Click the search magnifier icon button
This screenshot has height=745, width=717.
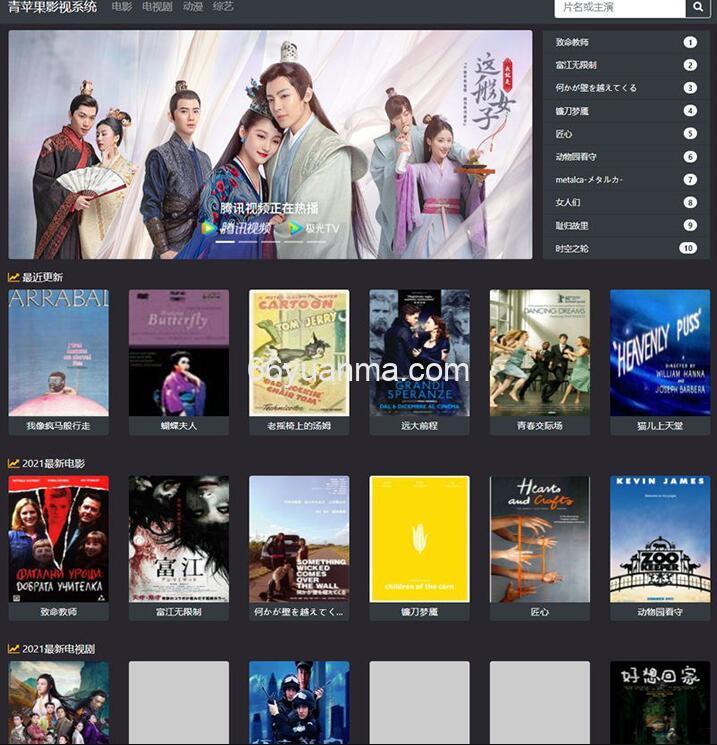[698, 8]
